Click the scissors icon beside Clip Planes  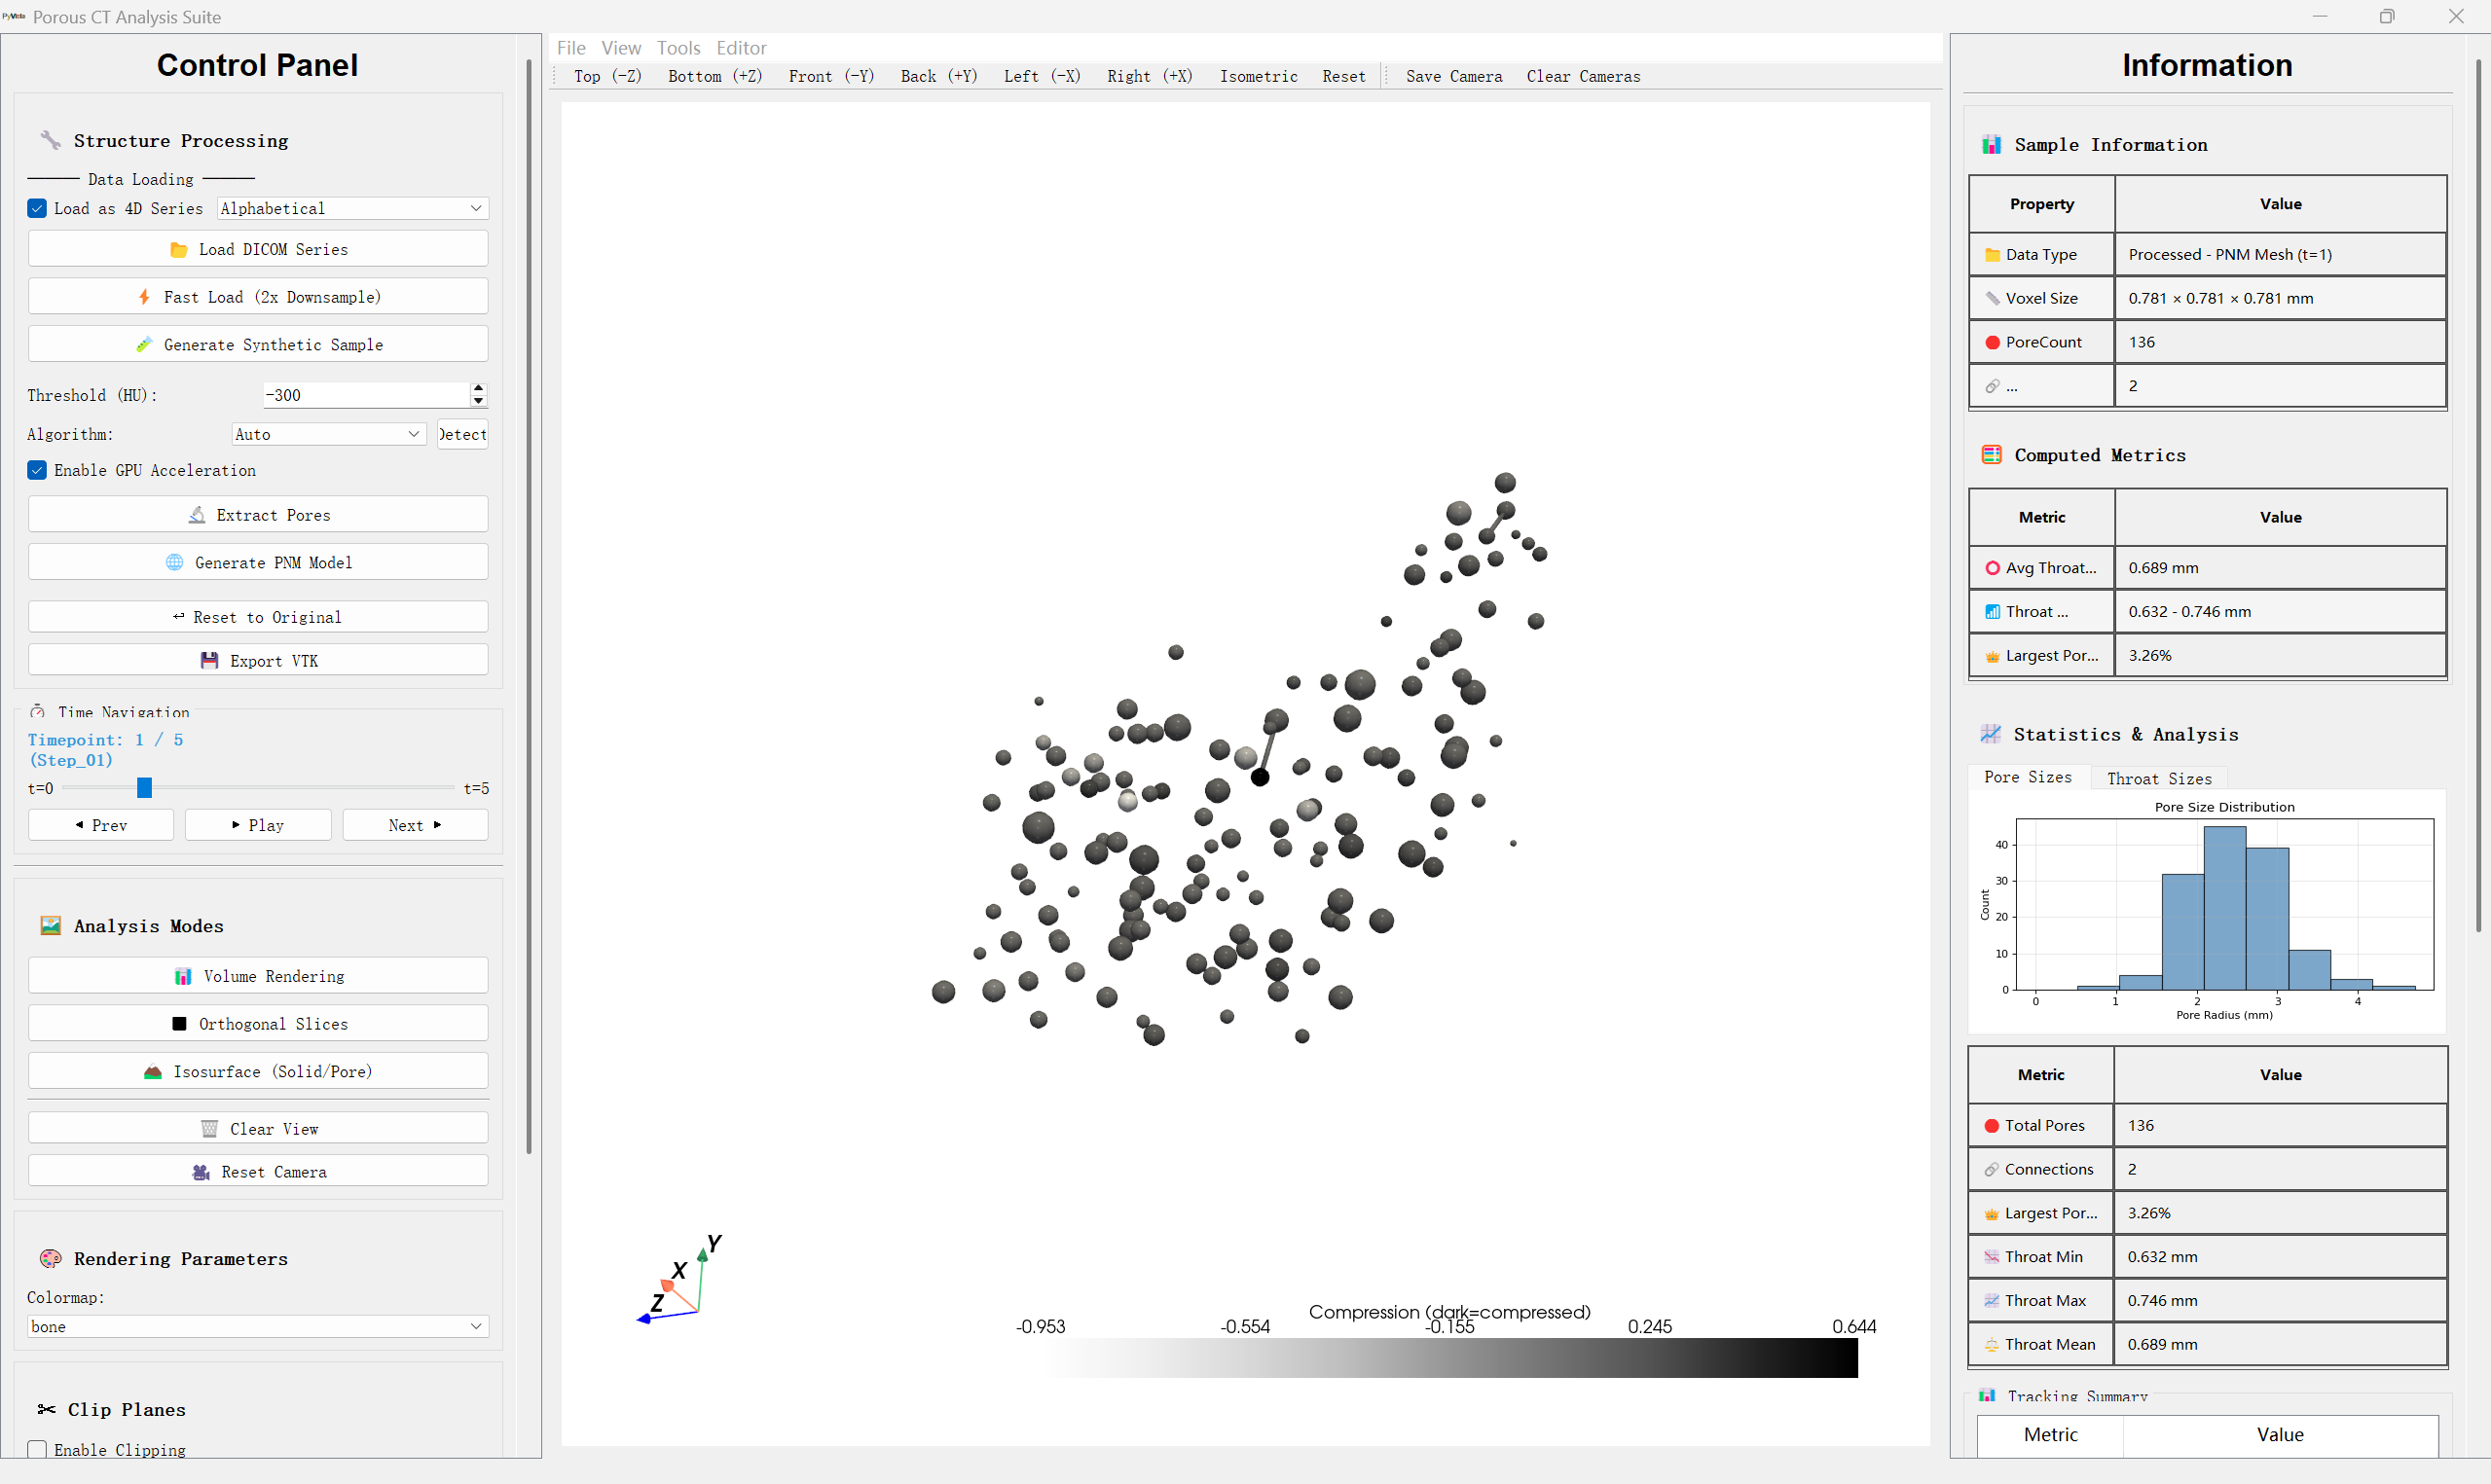tap(46, 1410)
